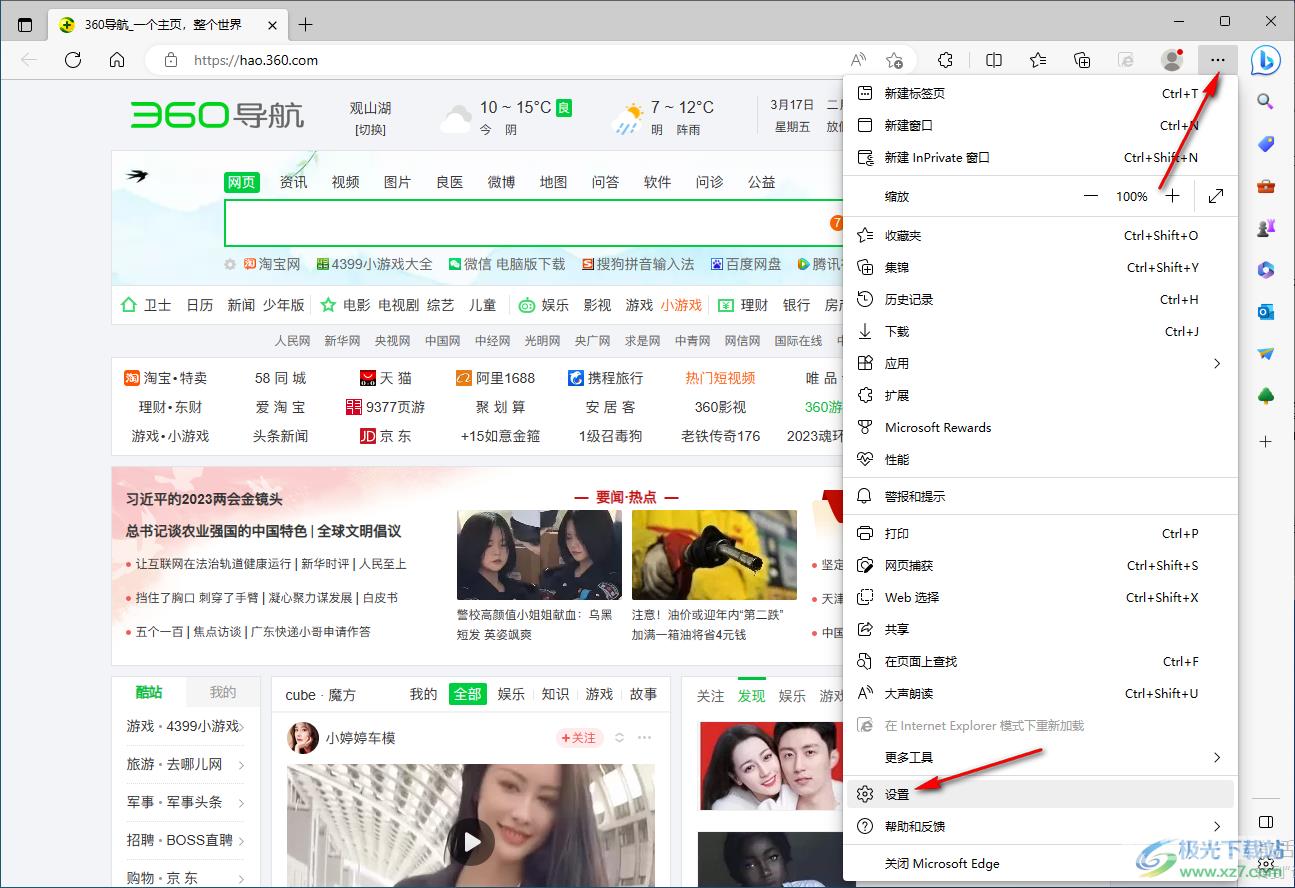This screenshot has width=1295, height=888.
Task: Open the sidebar Games chess icon
Action: tap(1265, 228)
